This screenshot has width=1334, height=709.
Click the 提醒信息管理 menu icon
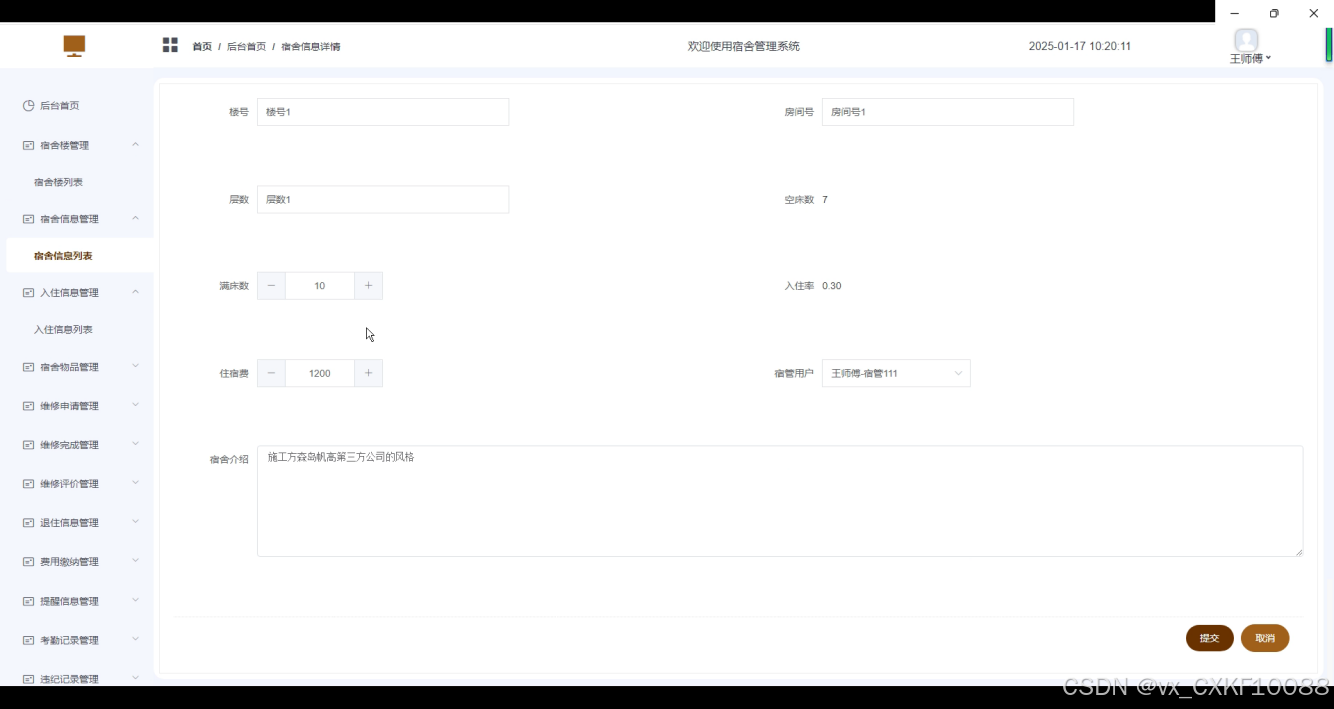pyautogui.click(x=29, y=601)
